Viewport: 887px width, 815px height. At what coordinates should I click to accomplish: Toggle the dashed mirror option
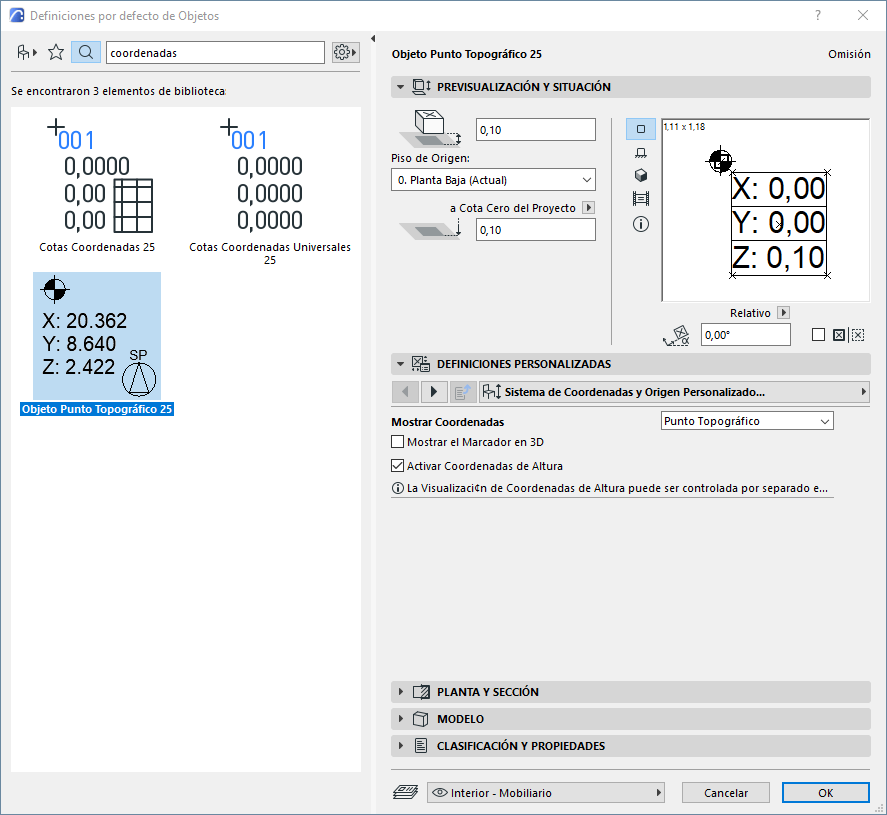coord(858,335)
